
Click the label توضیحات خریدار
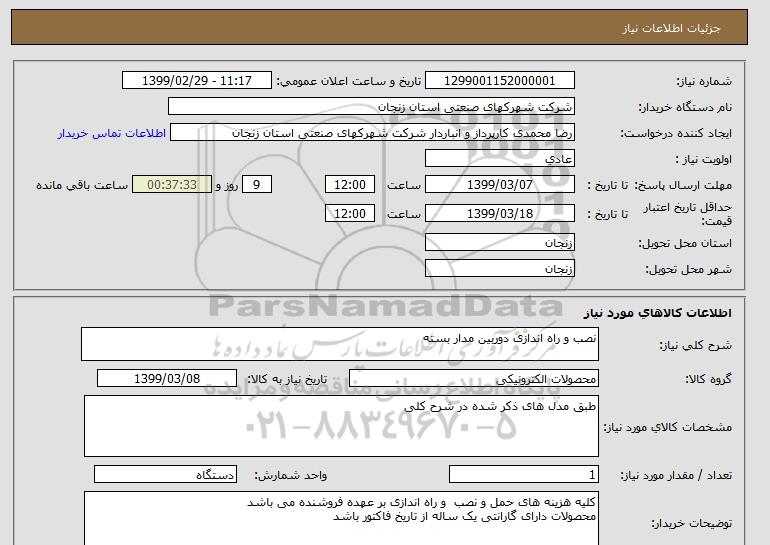coord(691,524)
